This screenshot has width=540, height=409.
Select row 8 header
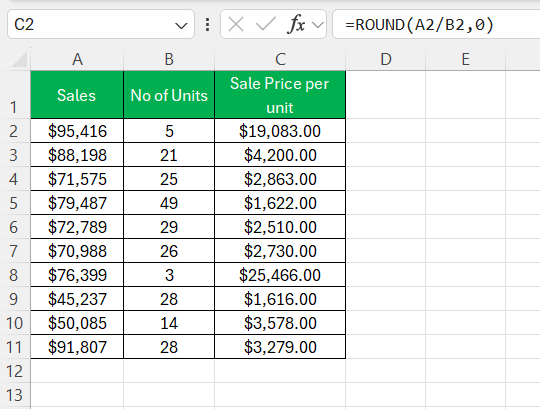point(14,275)
